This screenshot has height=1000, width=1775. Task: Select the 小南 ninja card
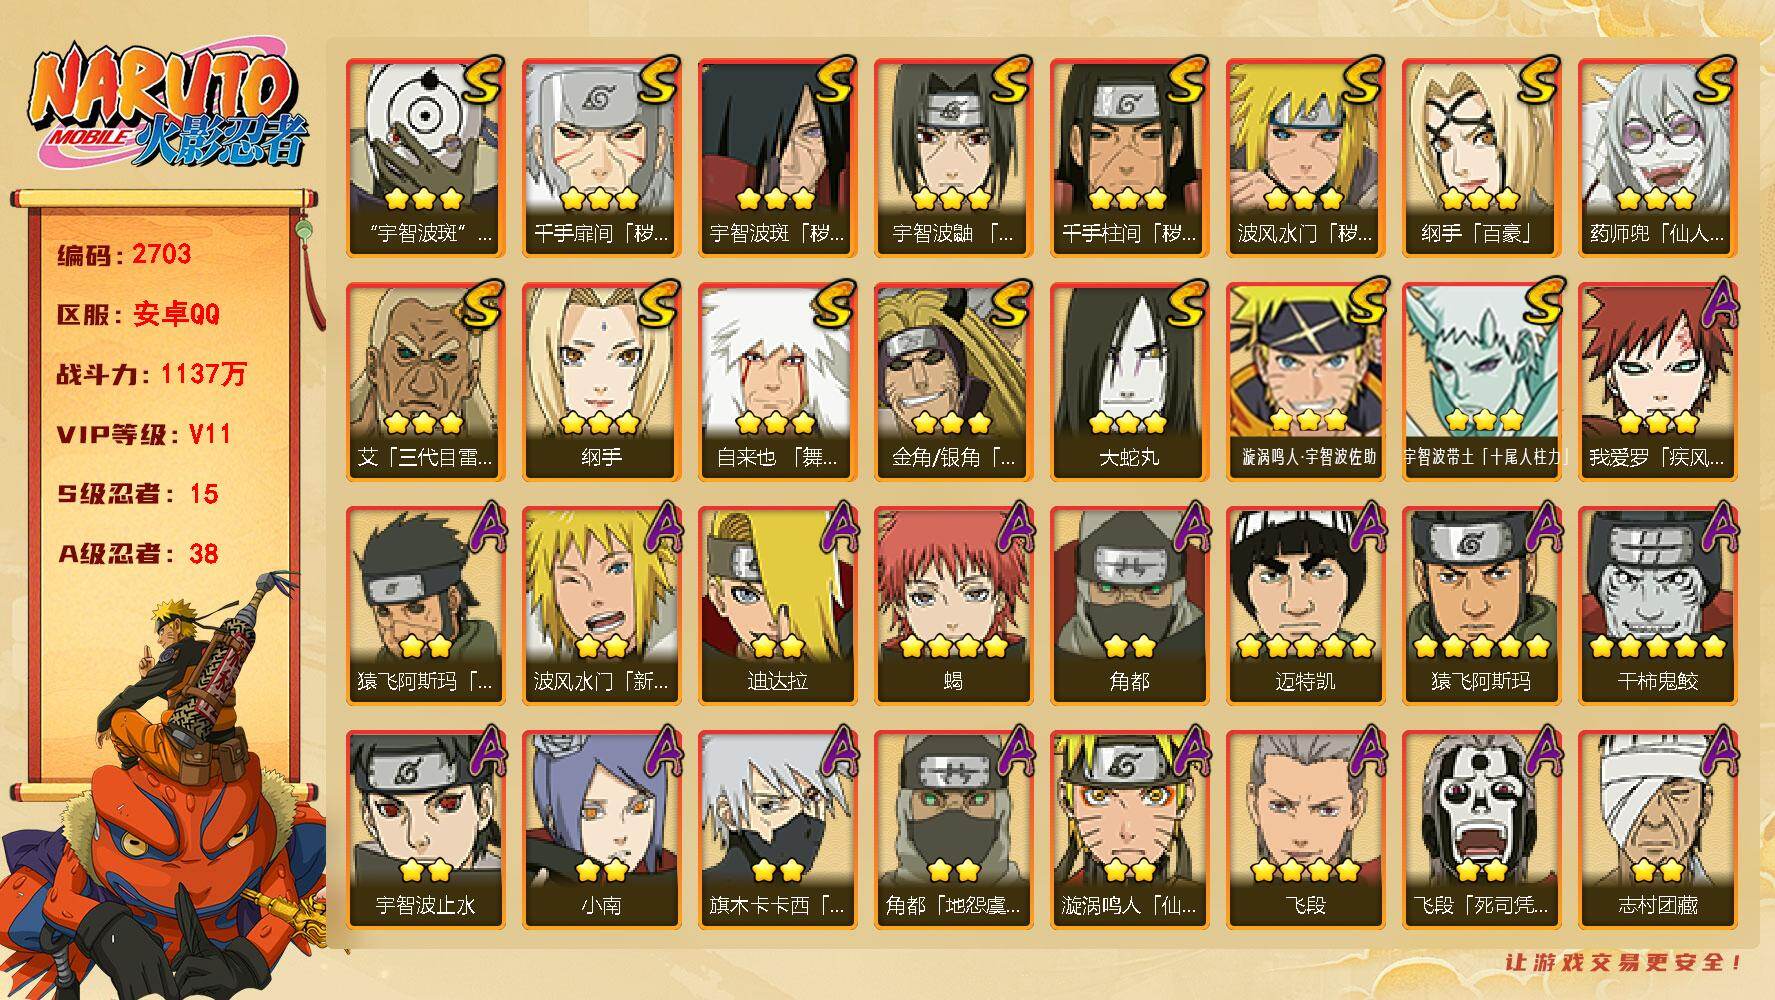601,830
